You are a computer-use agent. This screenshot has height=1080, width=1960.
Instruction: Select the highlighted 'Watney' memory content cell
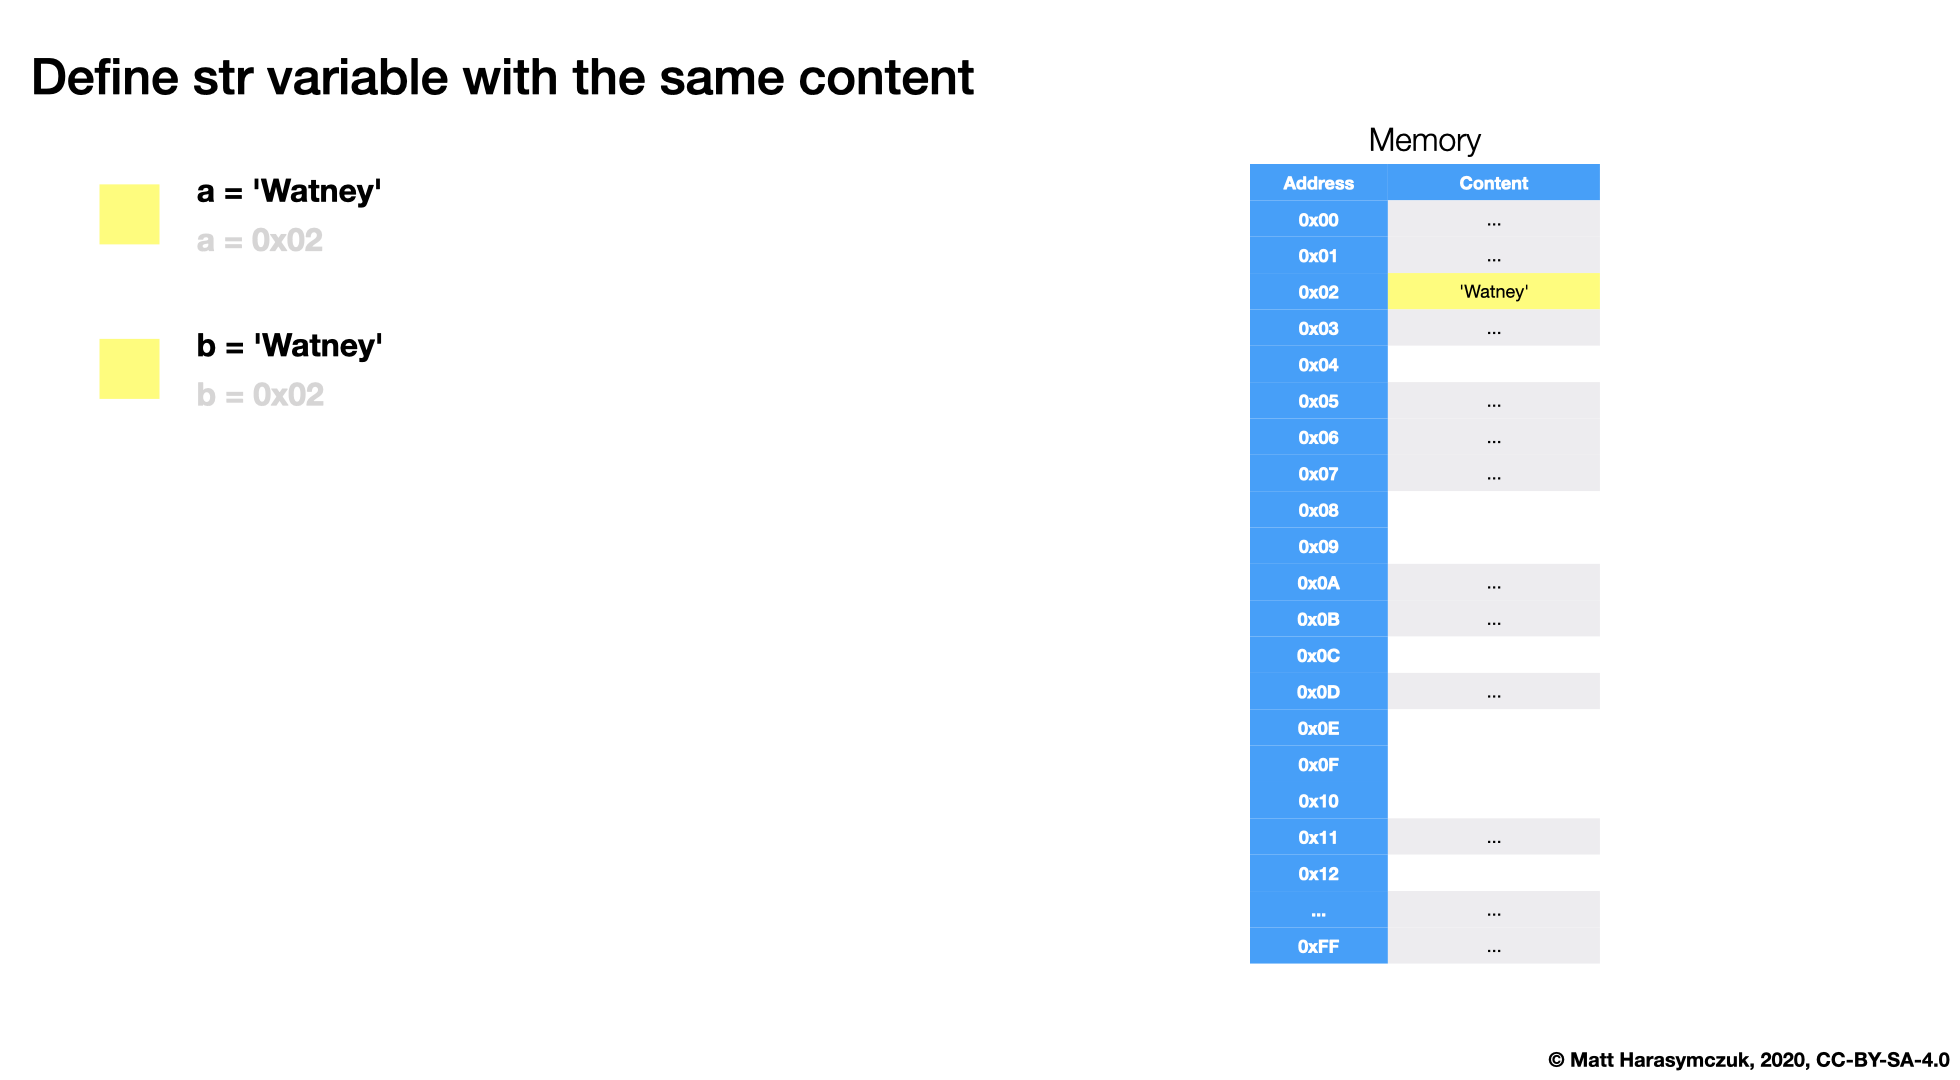pyautogui.click(x=1493, y=292)
